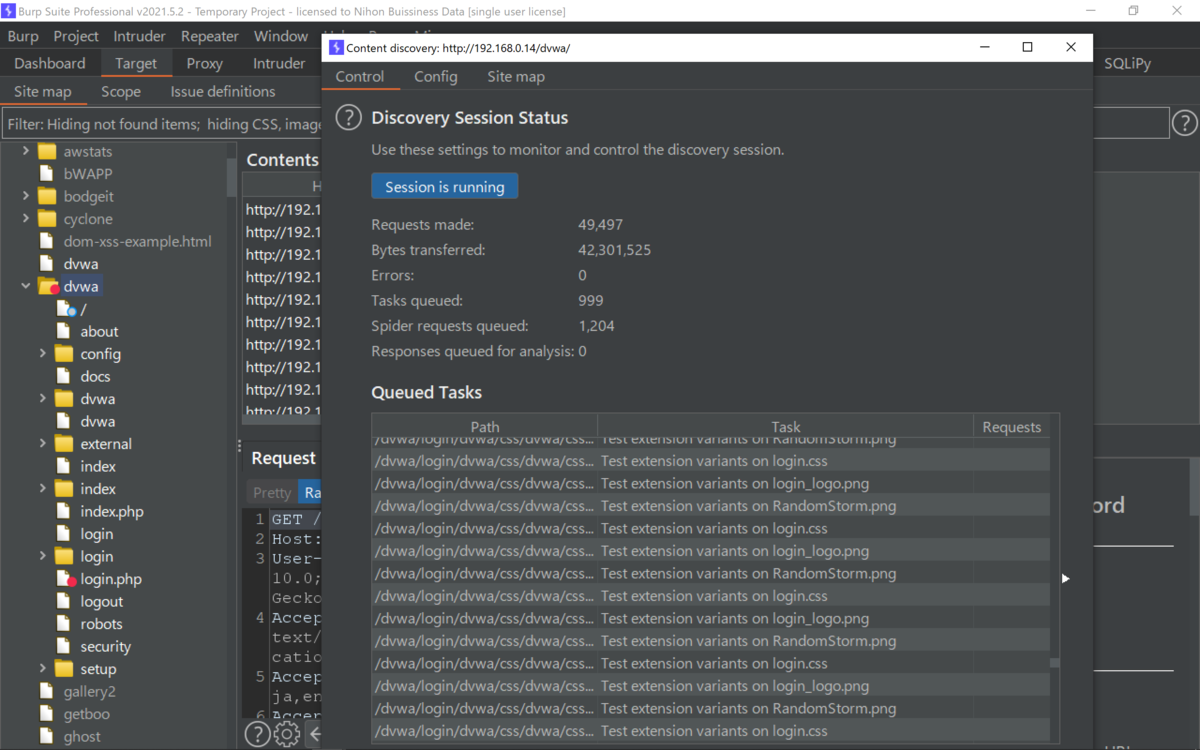Open the Issue definitions sub-tab
The width and height of the screenshot is (1200, 750).
coord(223,91)
